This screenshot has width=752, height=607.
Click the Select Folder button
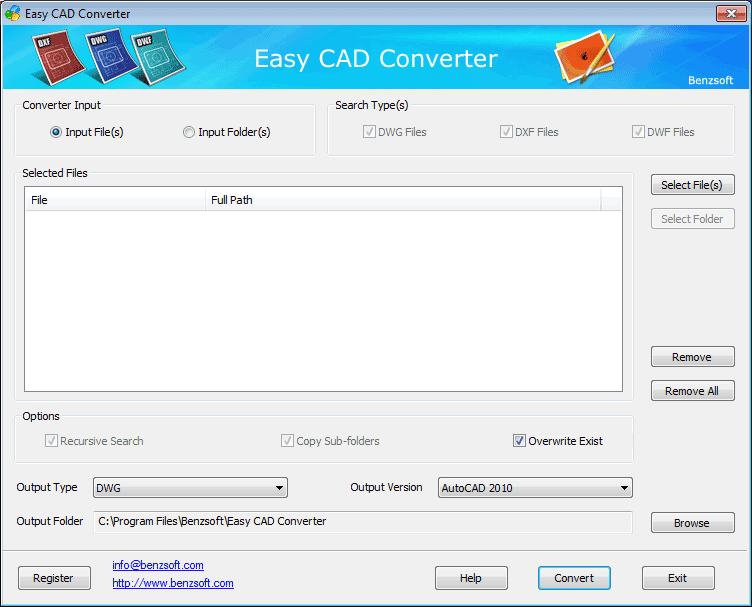(x=693, y=219)
